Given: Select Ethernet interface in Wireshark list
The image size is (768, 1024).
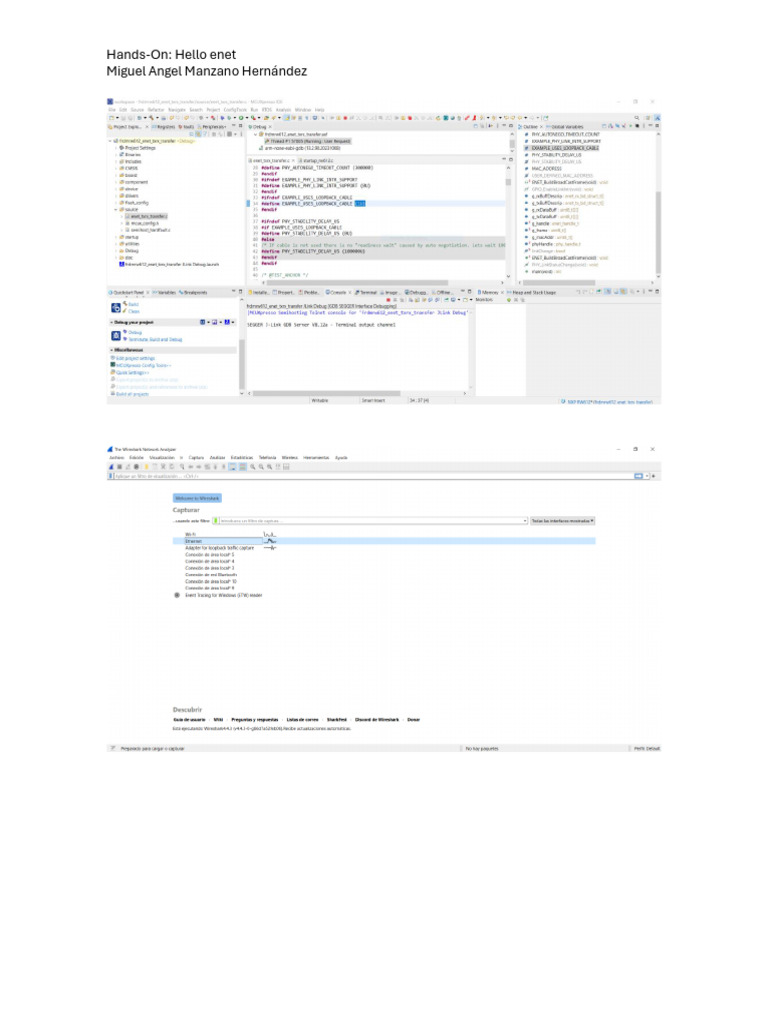Looking at the screenshot, I should tap(384, 541).
